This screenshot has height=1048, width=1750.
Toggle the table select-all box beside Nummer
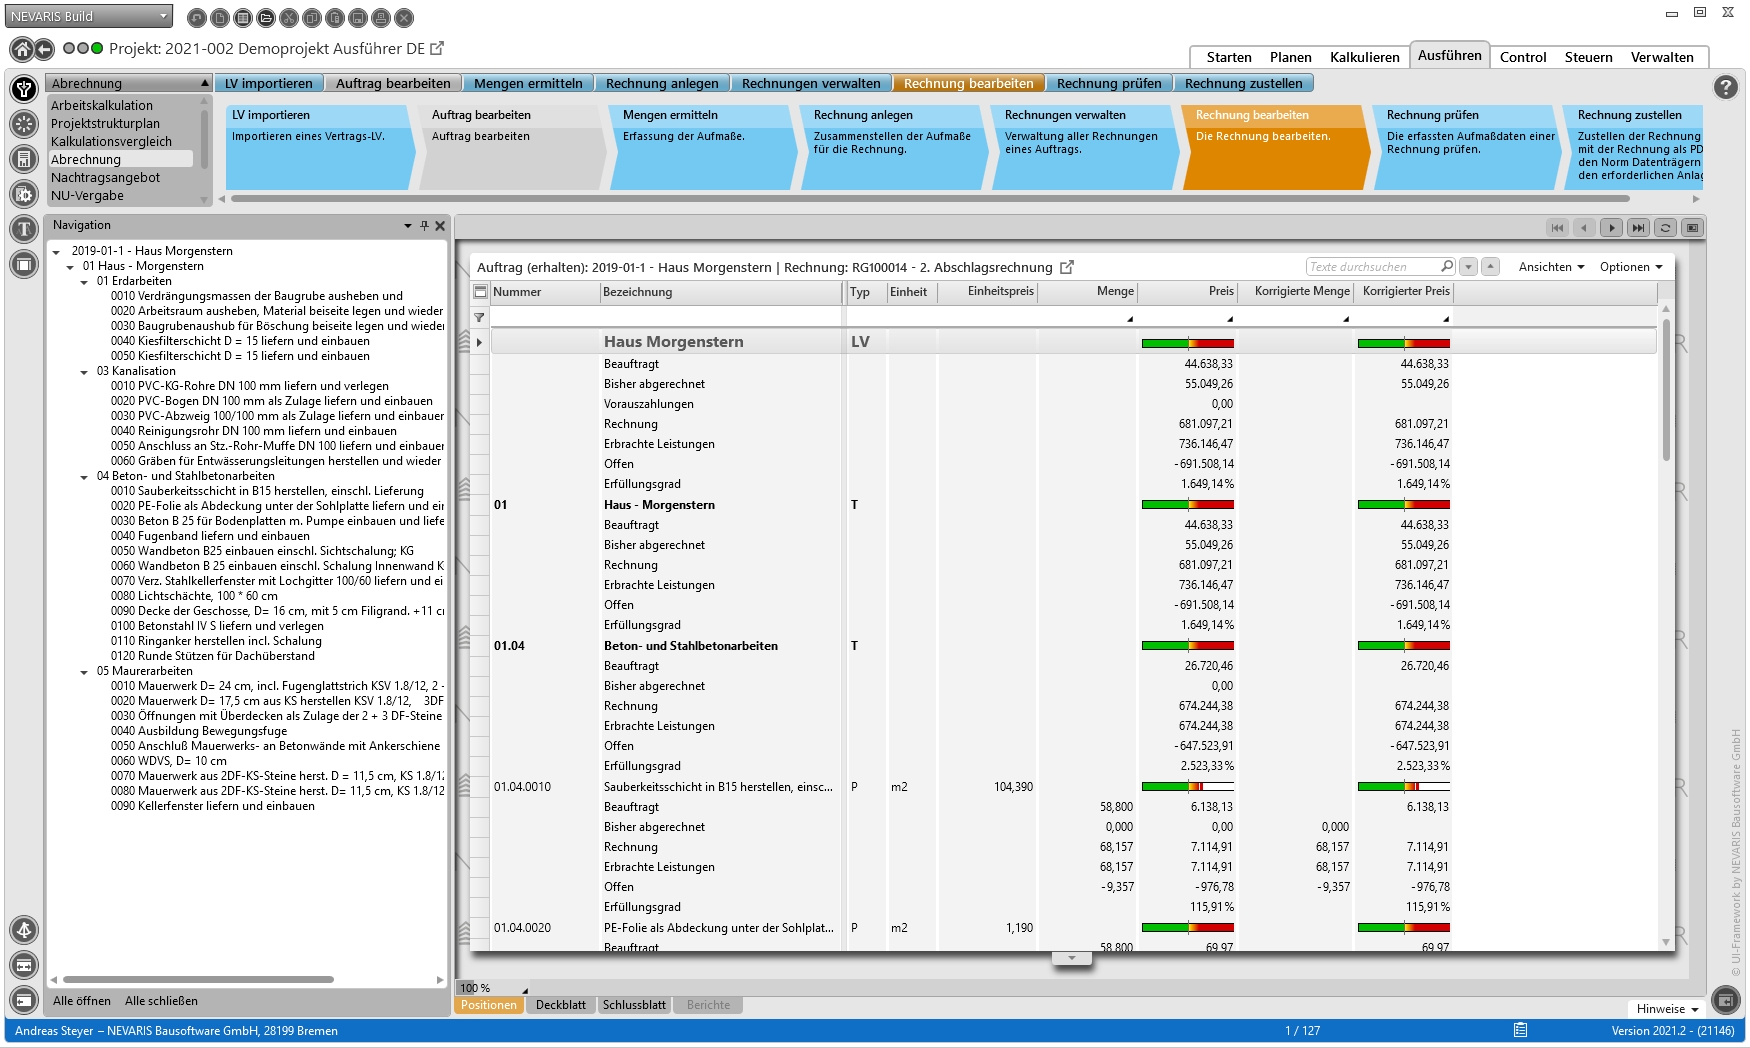(x=480, y=292)
